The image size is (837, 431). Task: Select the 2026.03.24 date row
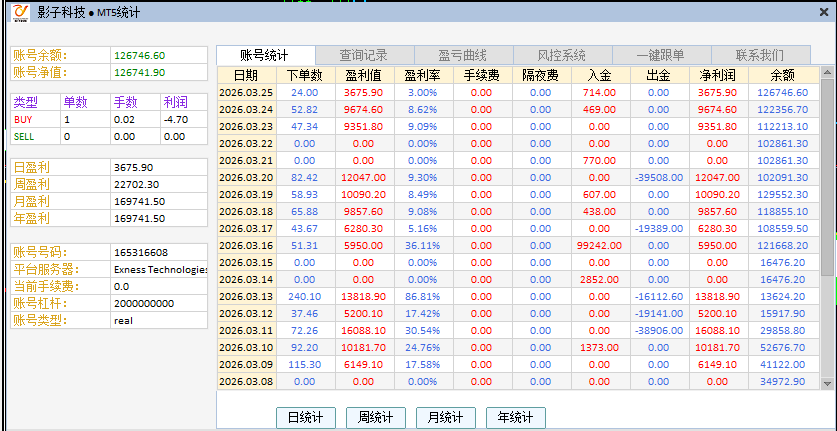pos(518,109)
